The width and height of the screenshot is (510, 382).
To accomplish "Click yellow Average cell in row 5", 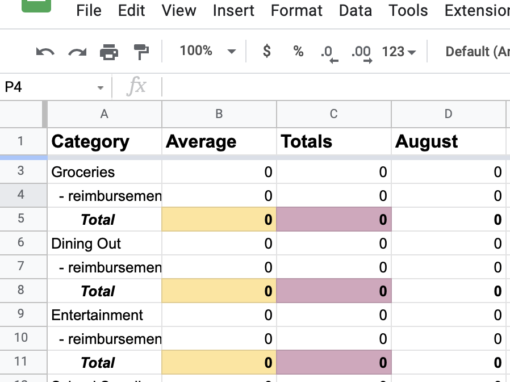I will [x=219, y=219].
